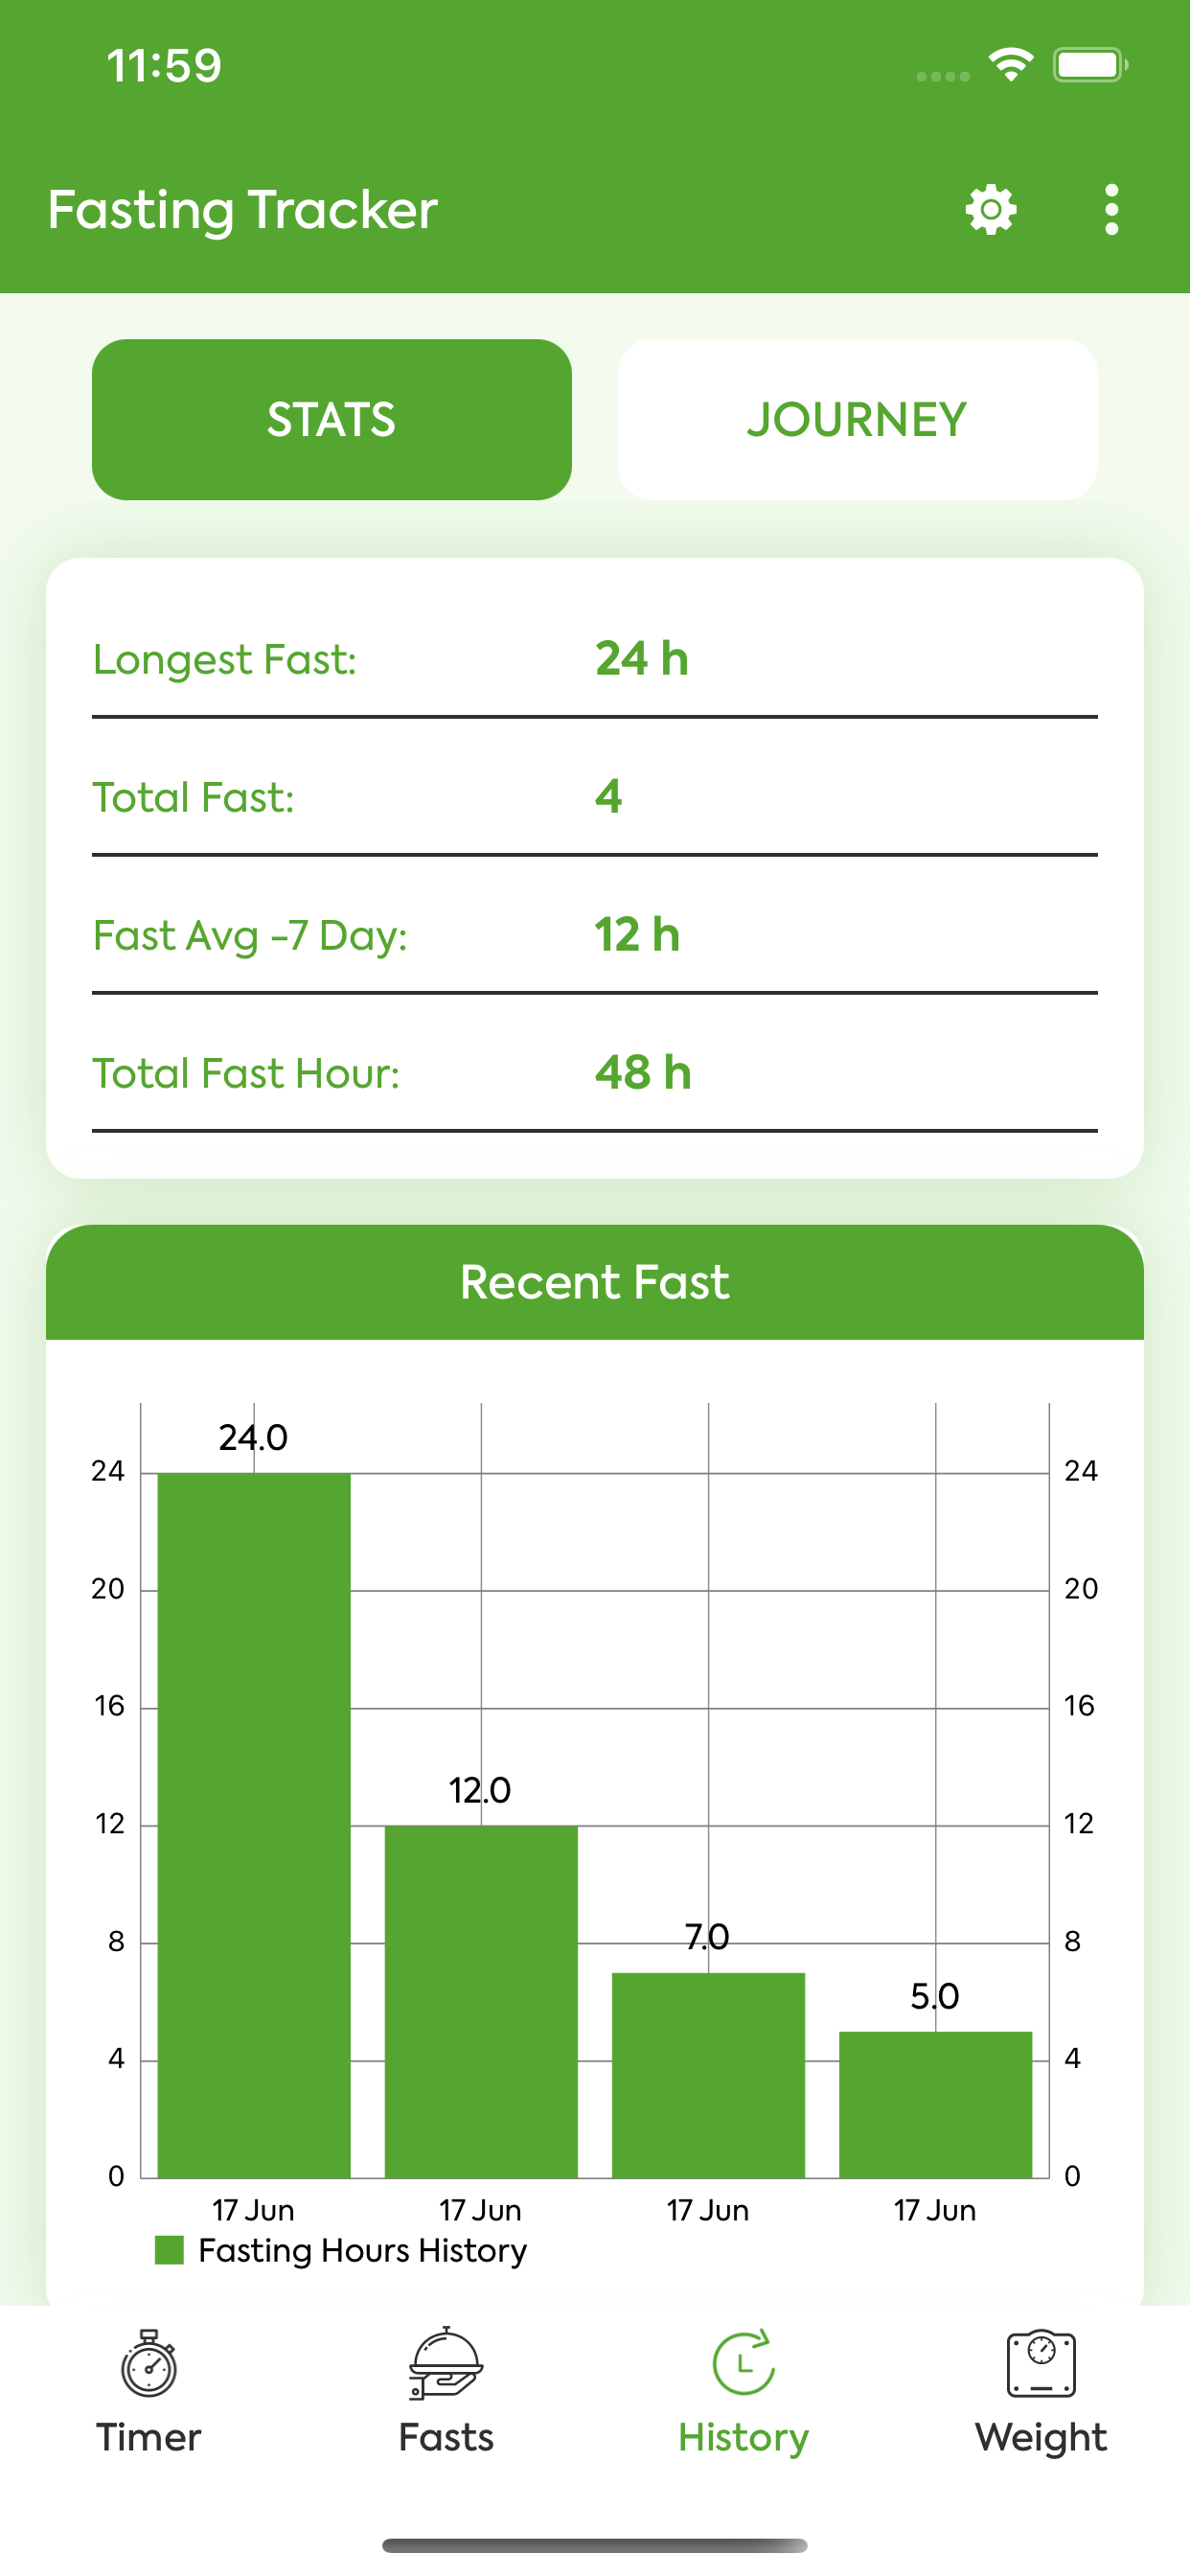Tap the Recent Fast header
This screenshot has width=1190, height=2576.
coord(594,1282)
